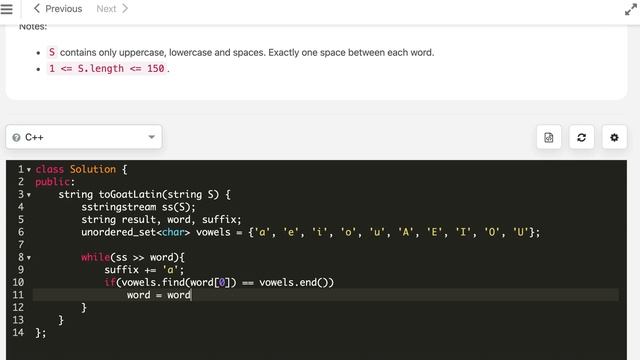
Task: Open editor settings gear icon
Action: pos(614,138)
